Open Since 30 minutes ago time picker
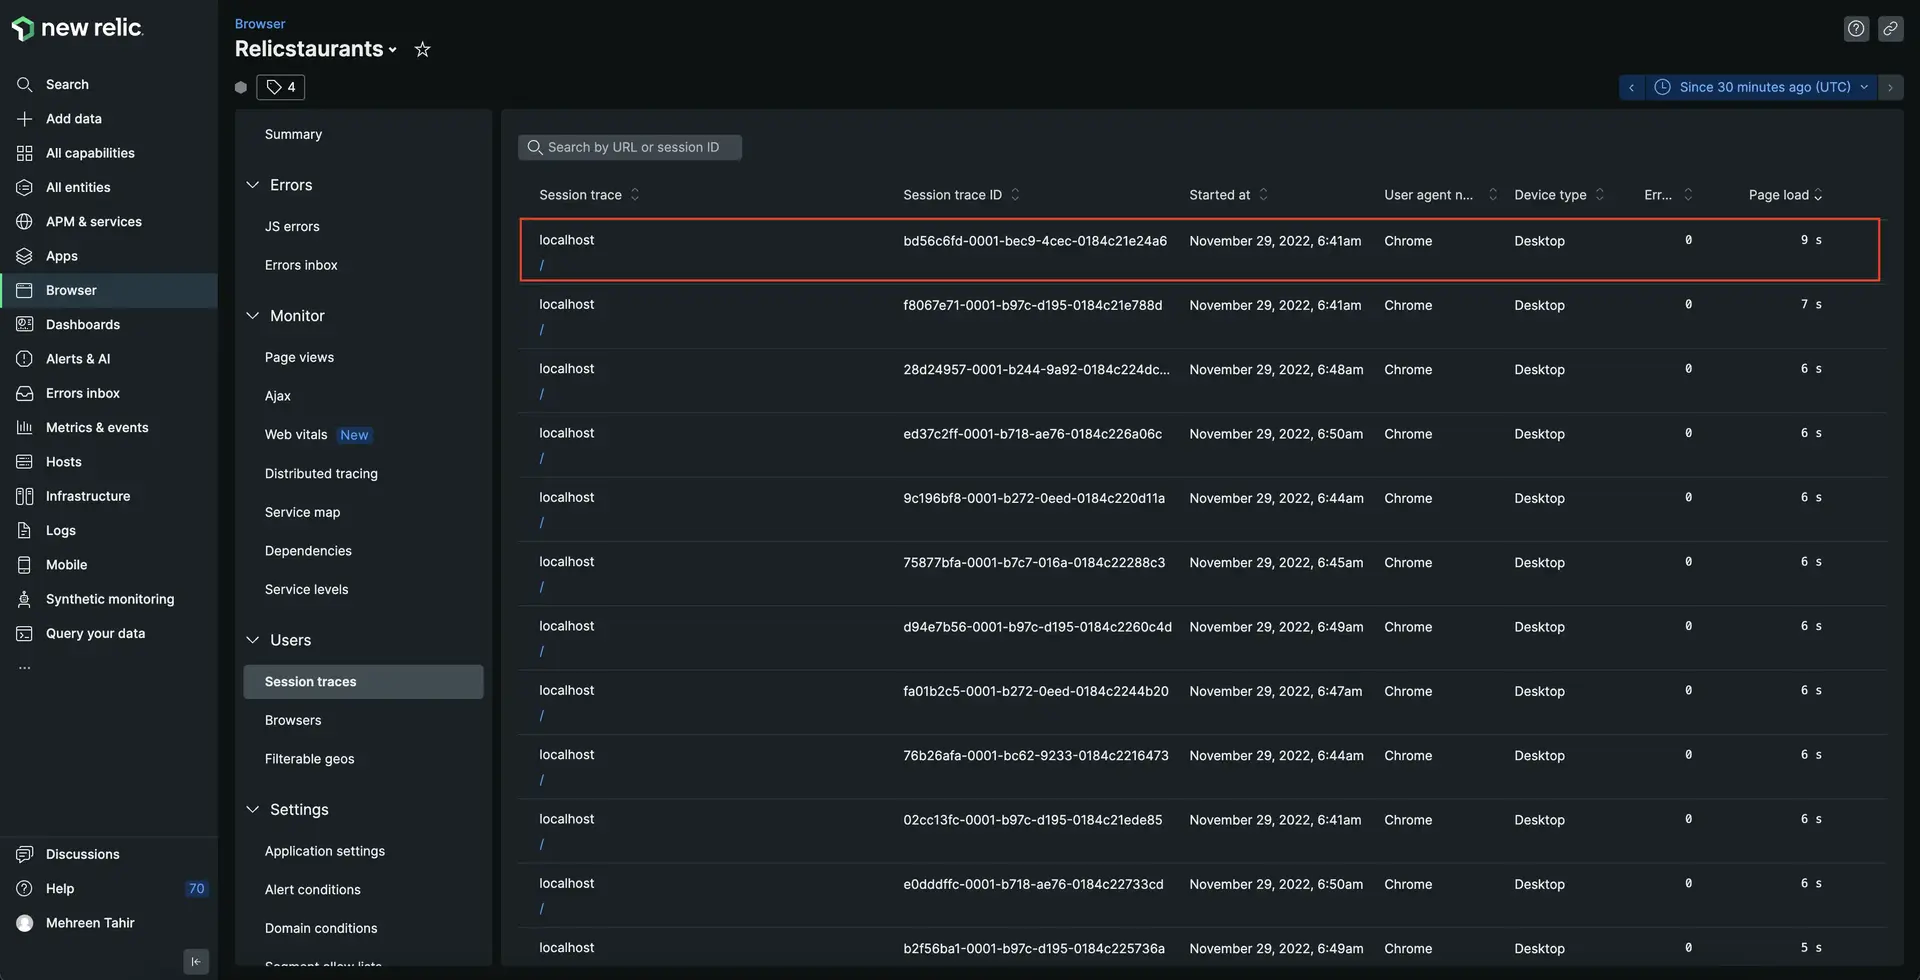This screenshot has height=980, width=1920. pos(1762,87)
